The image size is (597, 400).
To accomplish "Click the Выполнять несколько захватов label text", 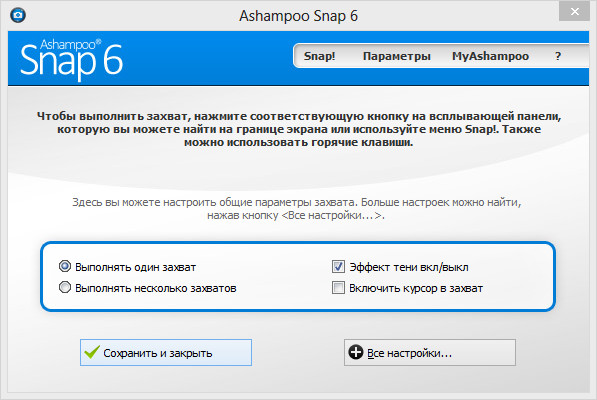I will (x=156, y=288).
